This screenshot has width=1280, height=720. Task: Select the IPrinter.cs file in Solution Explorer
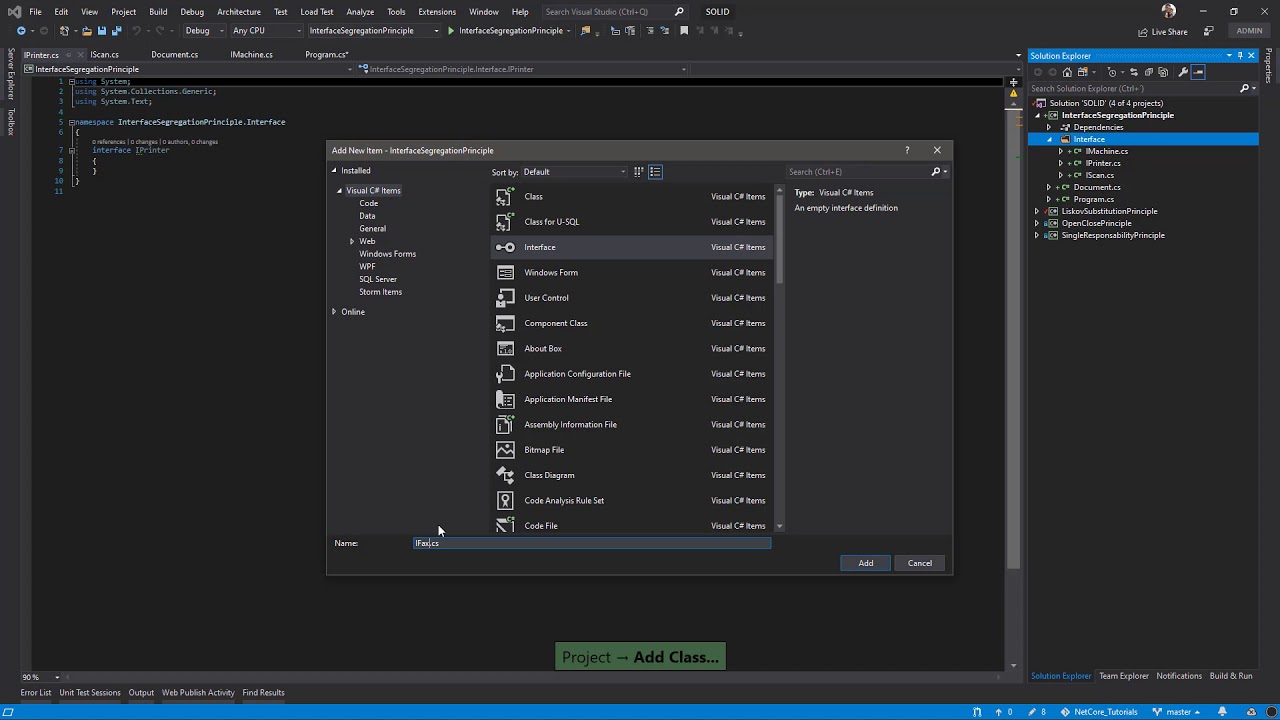point(1103,164)
